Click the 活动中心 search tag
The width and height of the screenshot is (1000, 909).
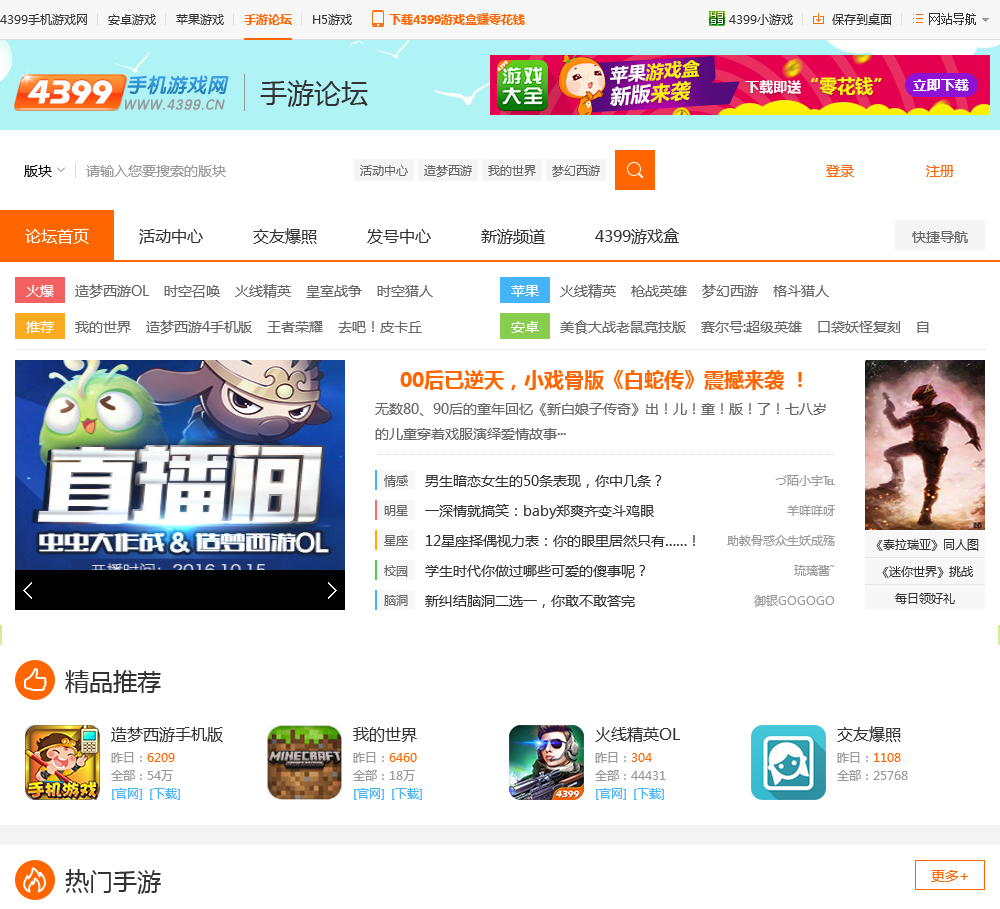coord(384,170)
